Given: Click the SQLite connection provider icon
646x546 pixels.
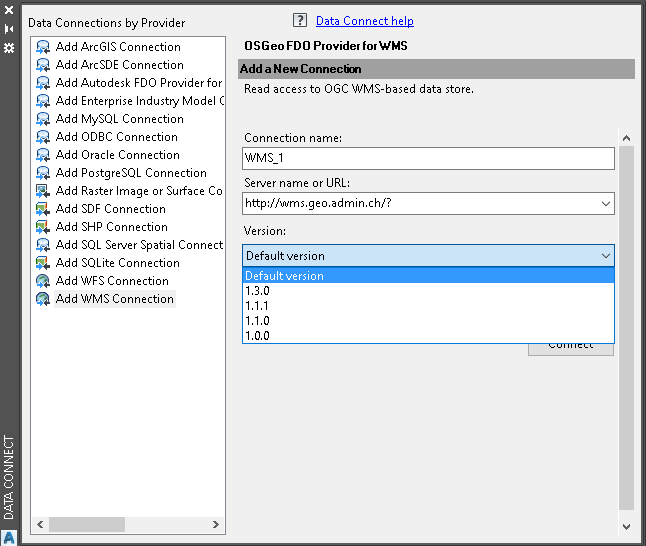Looking at the screenshot, I should [43, 263].
